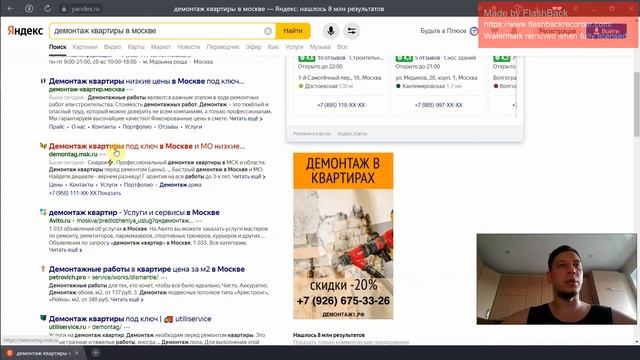This screenshot has height=360, width=640.
Task: Open result Демонтаж квартиры под ключ в Москве и МО
Action: tap(147, 146)
